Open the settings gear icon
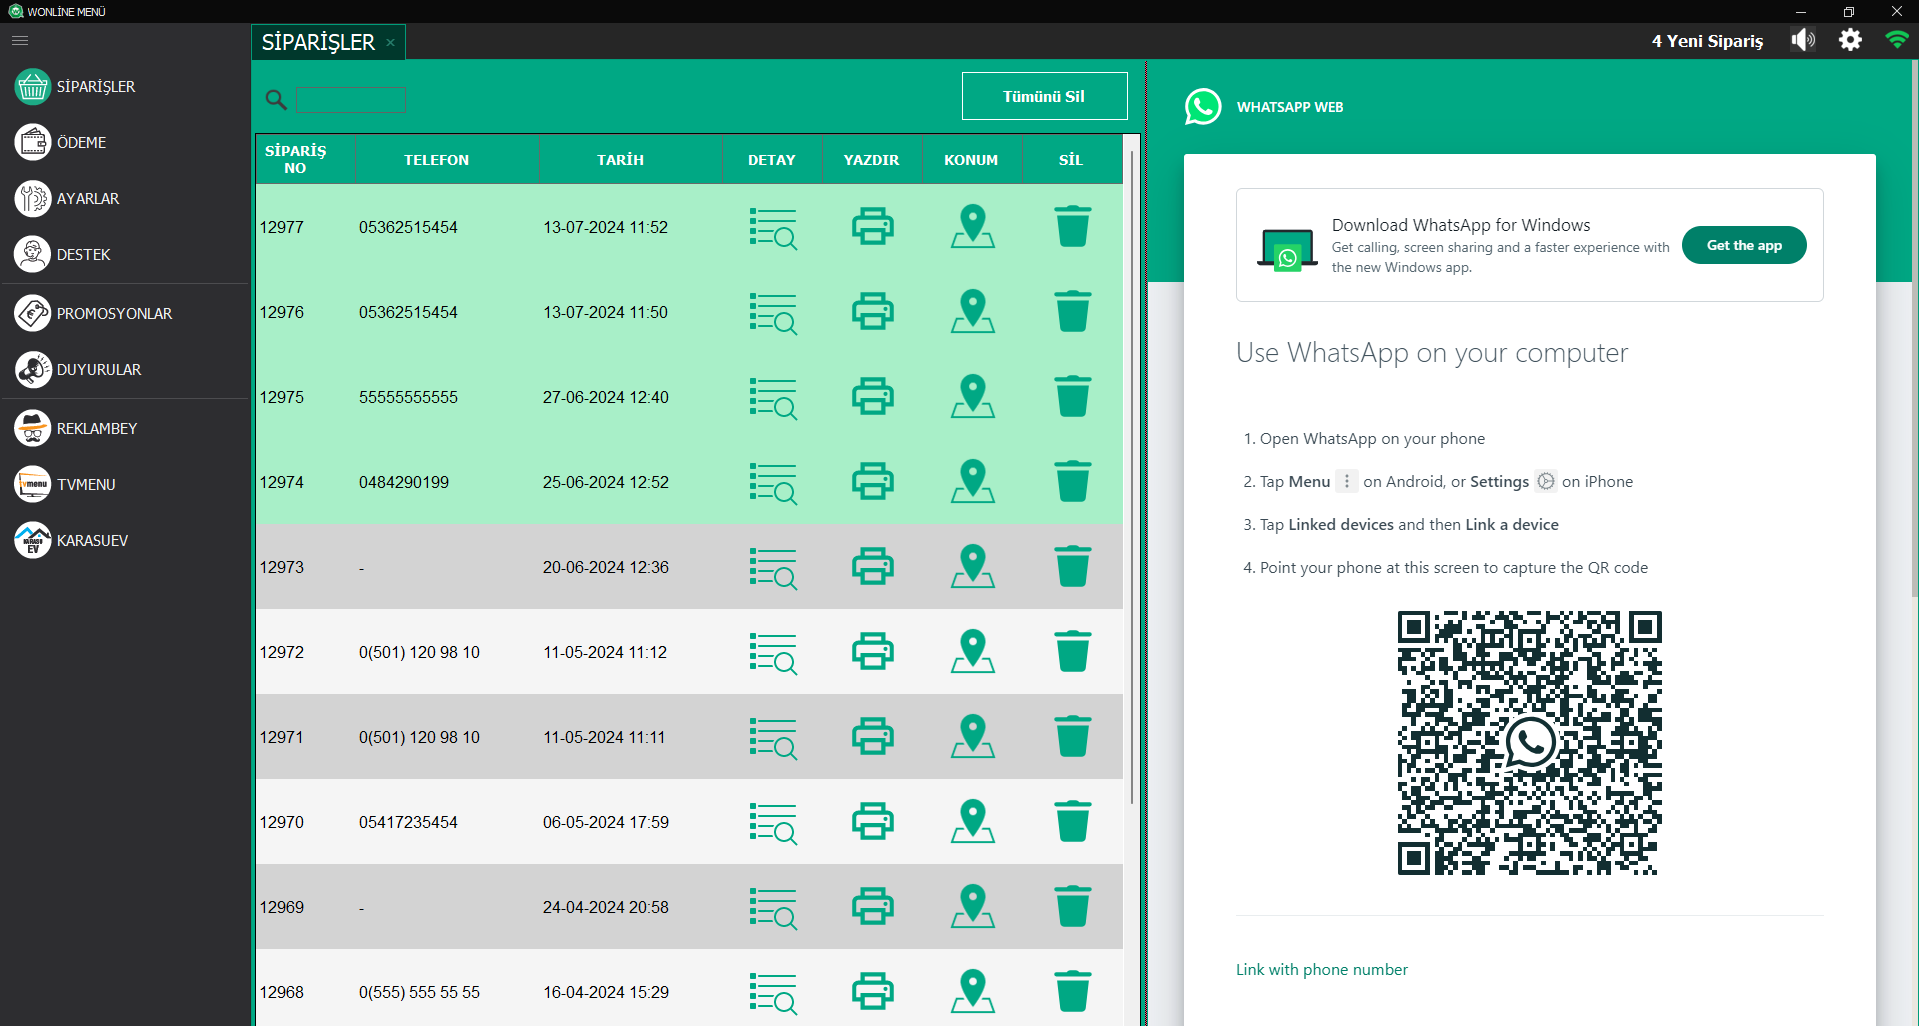 [x=1850, y=40]
